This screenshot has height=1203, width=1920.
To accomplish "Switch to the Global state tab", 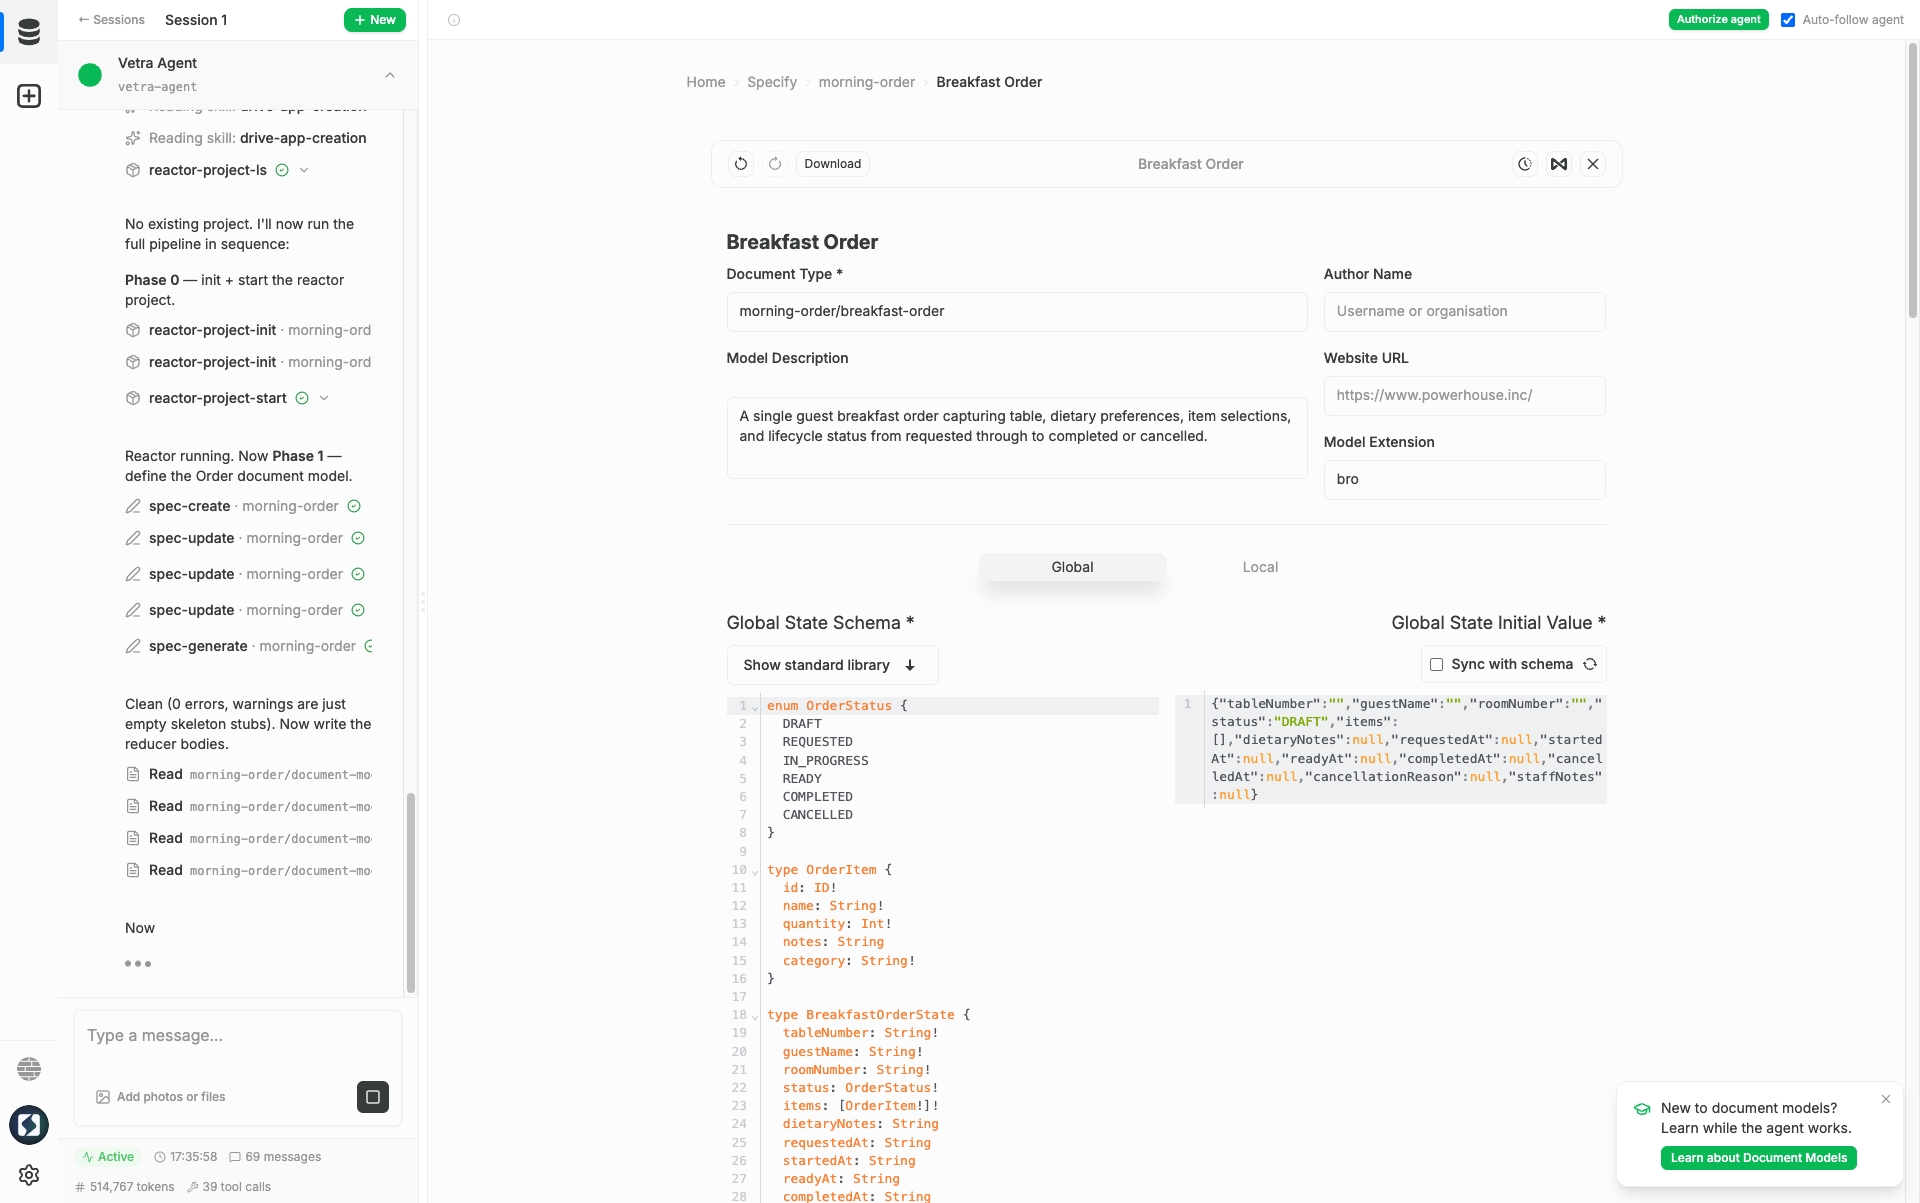I will [1072, 567].
